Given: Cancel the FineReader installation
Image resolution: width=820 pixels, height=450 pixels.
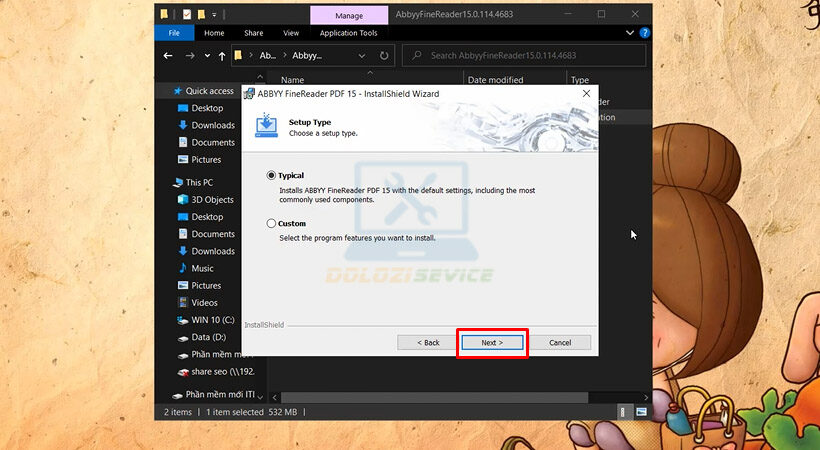Looking at the screenshot, I should click(x=560, y=342).
